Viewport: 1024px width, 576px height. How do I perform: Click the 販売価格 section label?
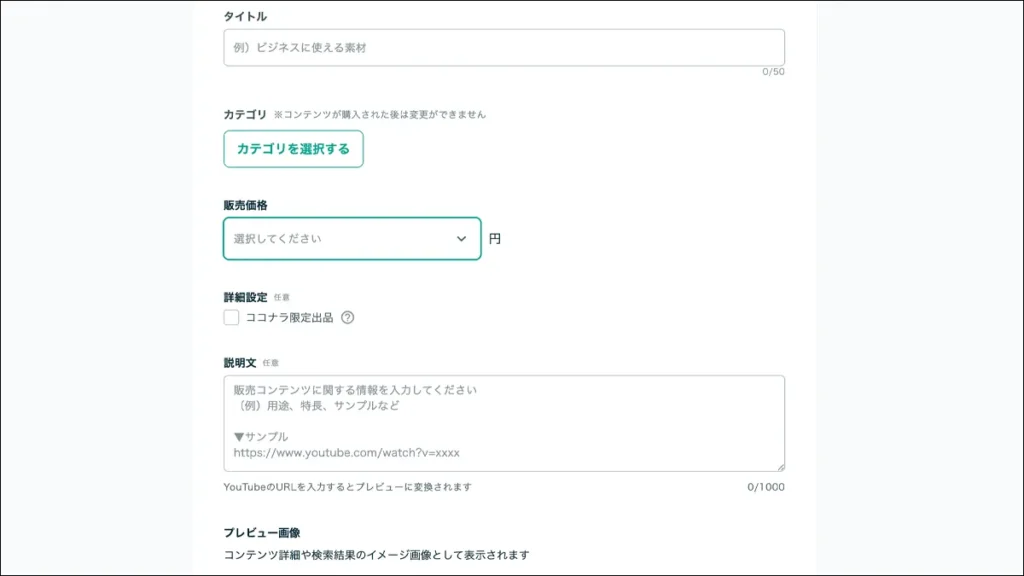tap(245, 205)
